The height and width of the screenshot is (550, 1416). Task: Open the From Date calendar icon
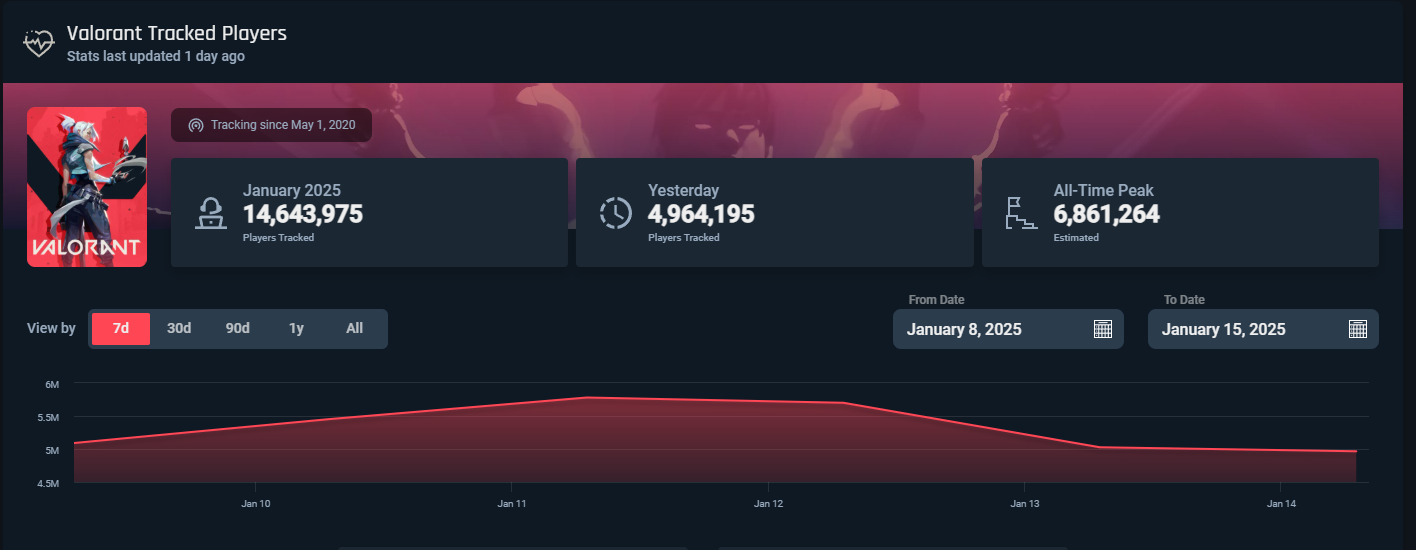(x=1103, y=329)
